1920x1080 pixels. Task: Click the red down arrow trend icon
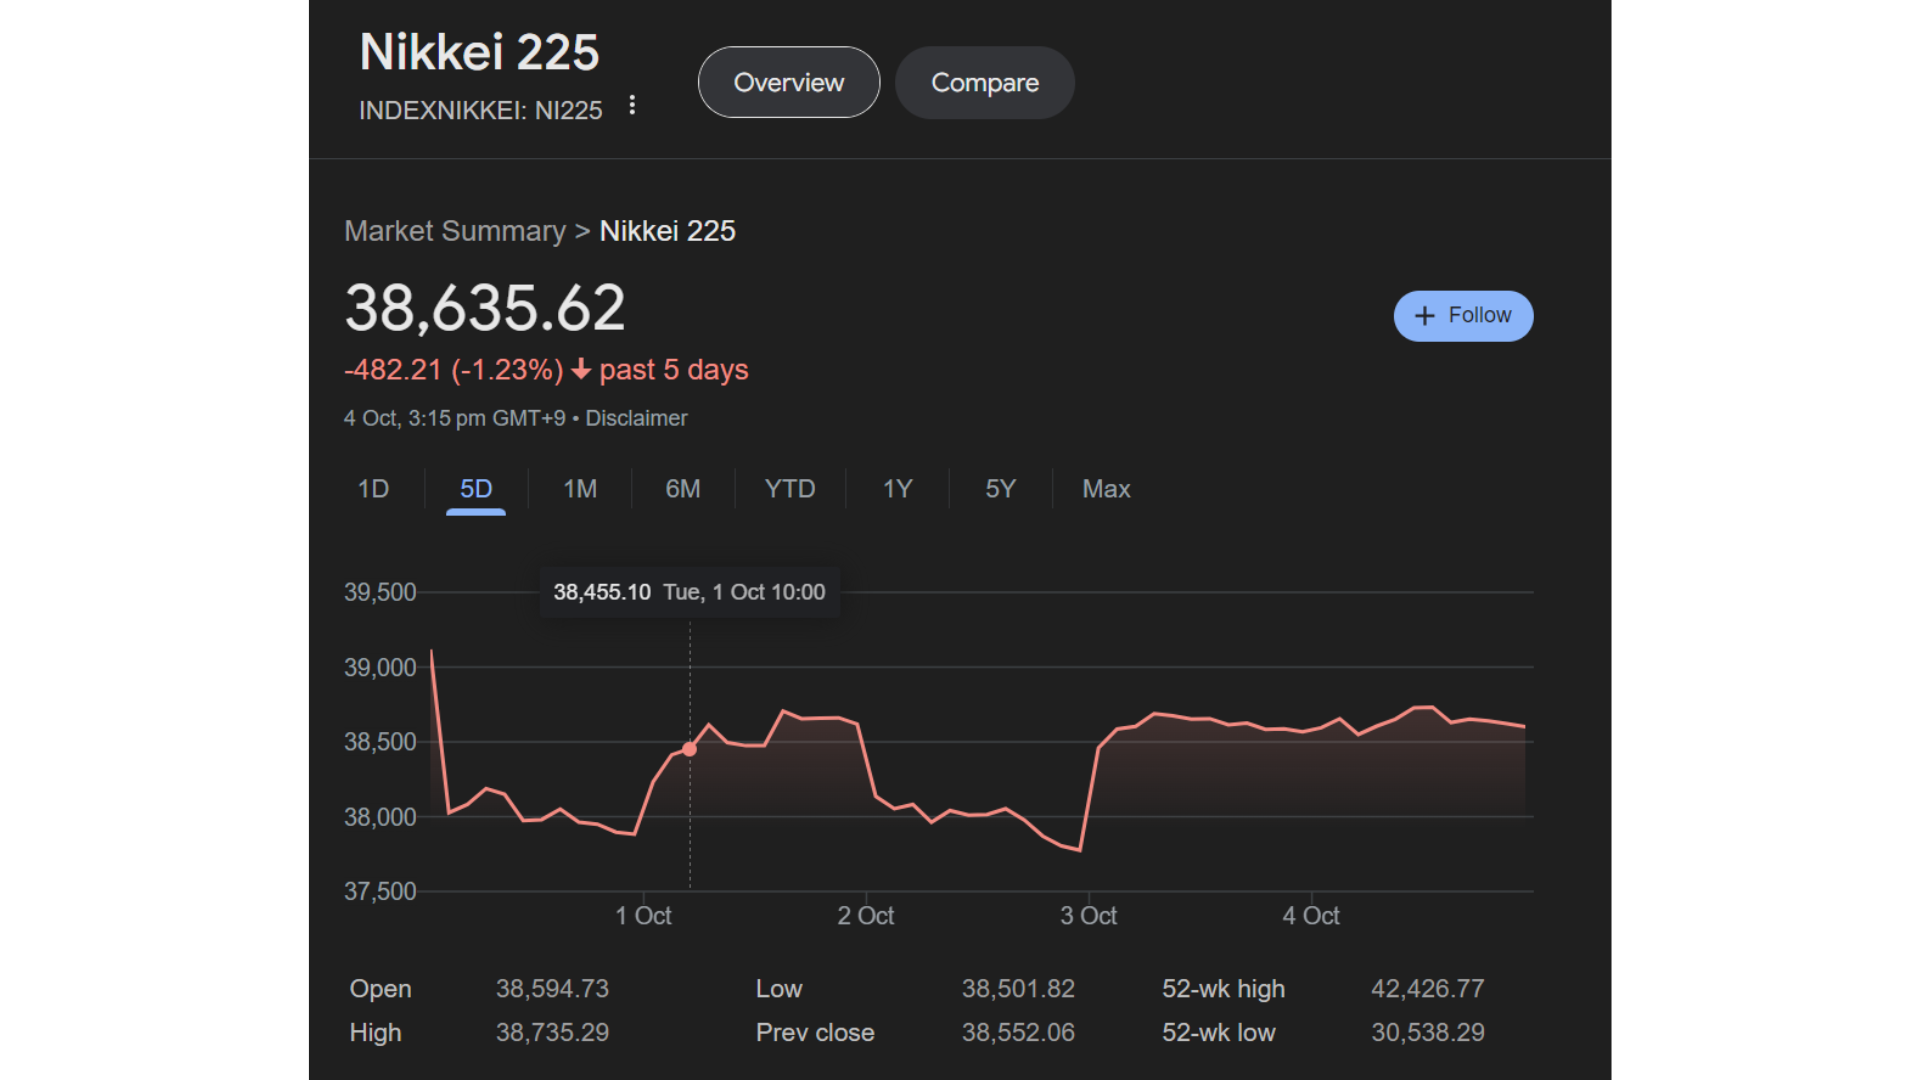pyautogui.click(x=581, y=370)
